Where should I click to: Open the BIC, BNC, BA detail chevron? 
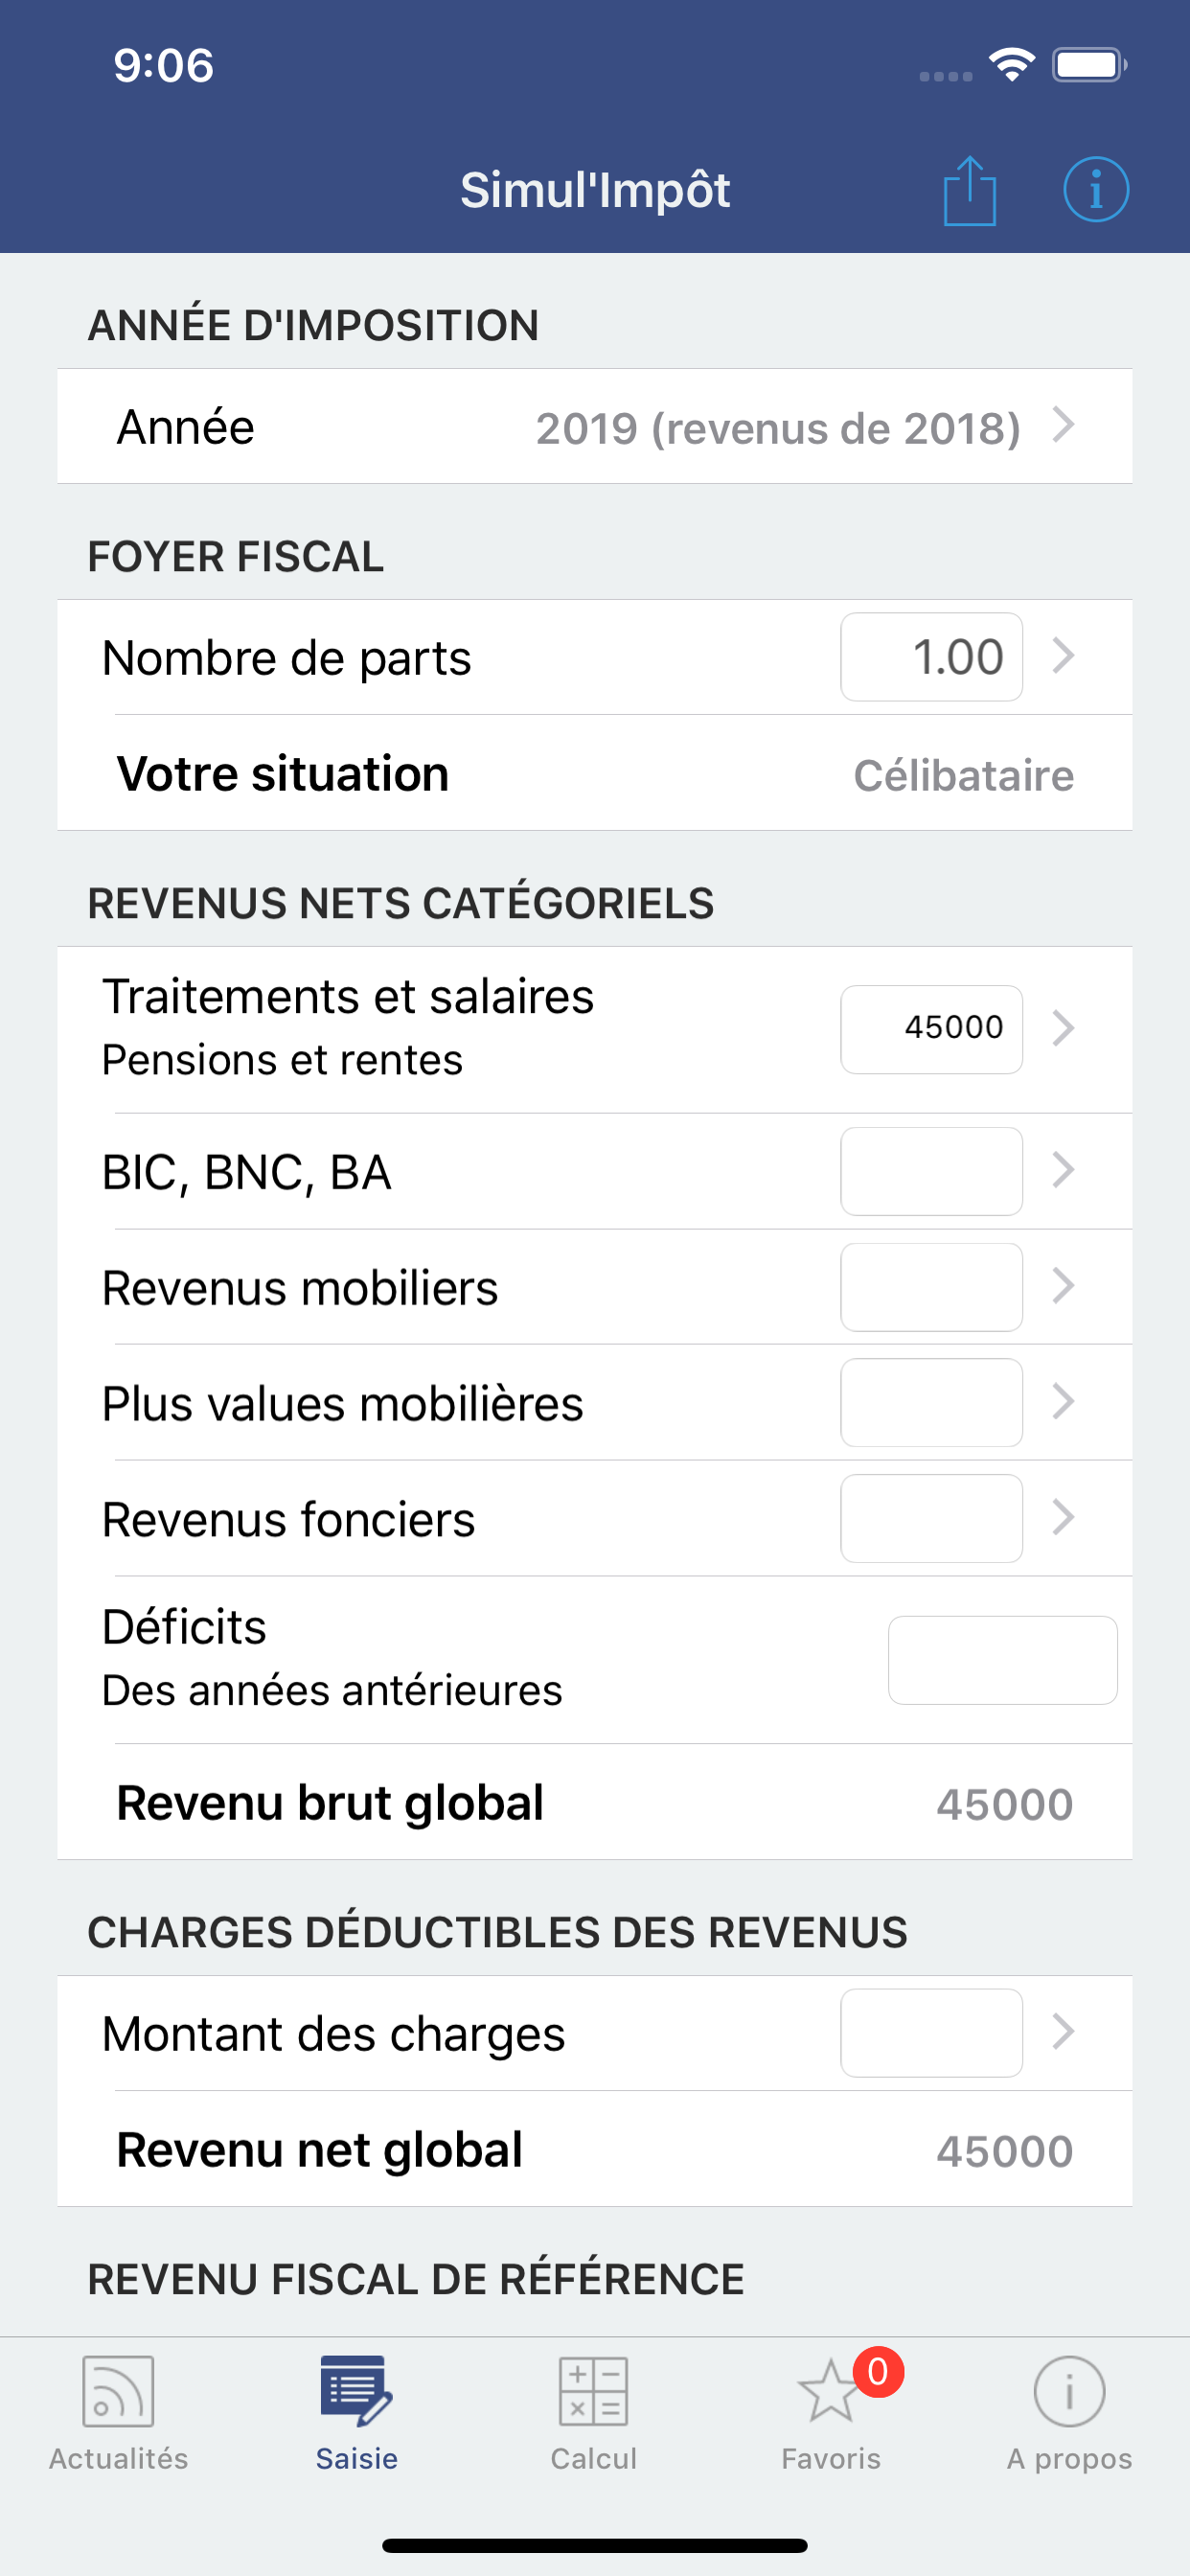tap(1064, 1171)
